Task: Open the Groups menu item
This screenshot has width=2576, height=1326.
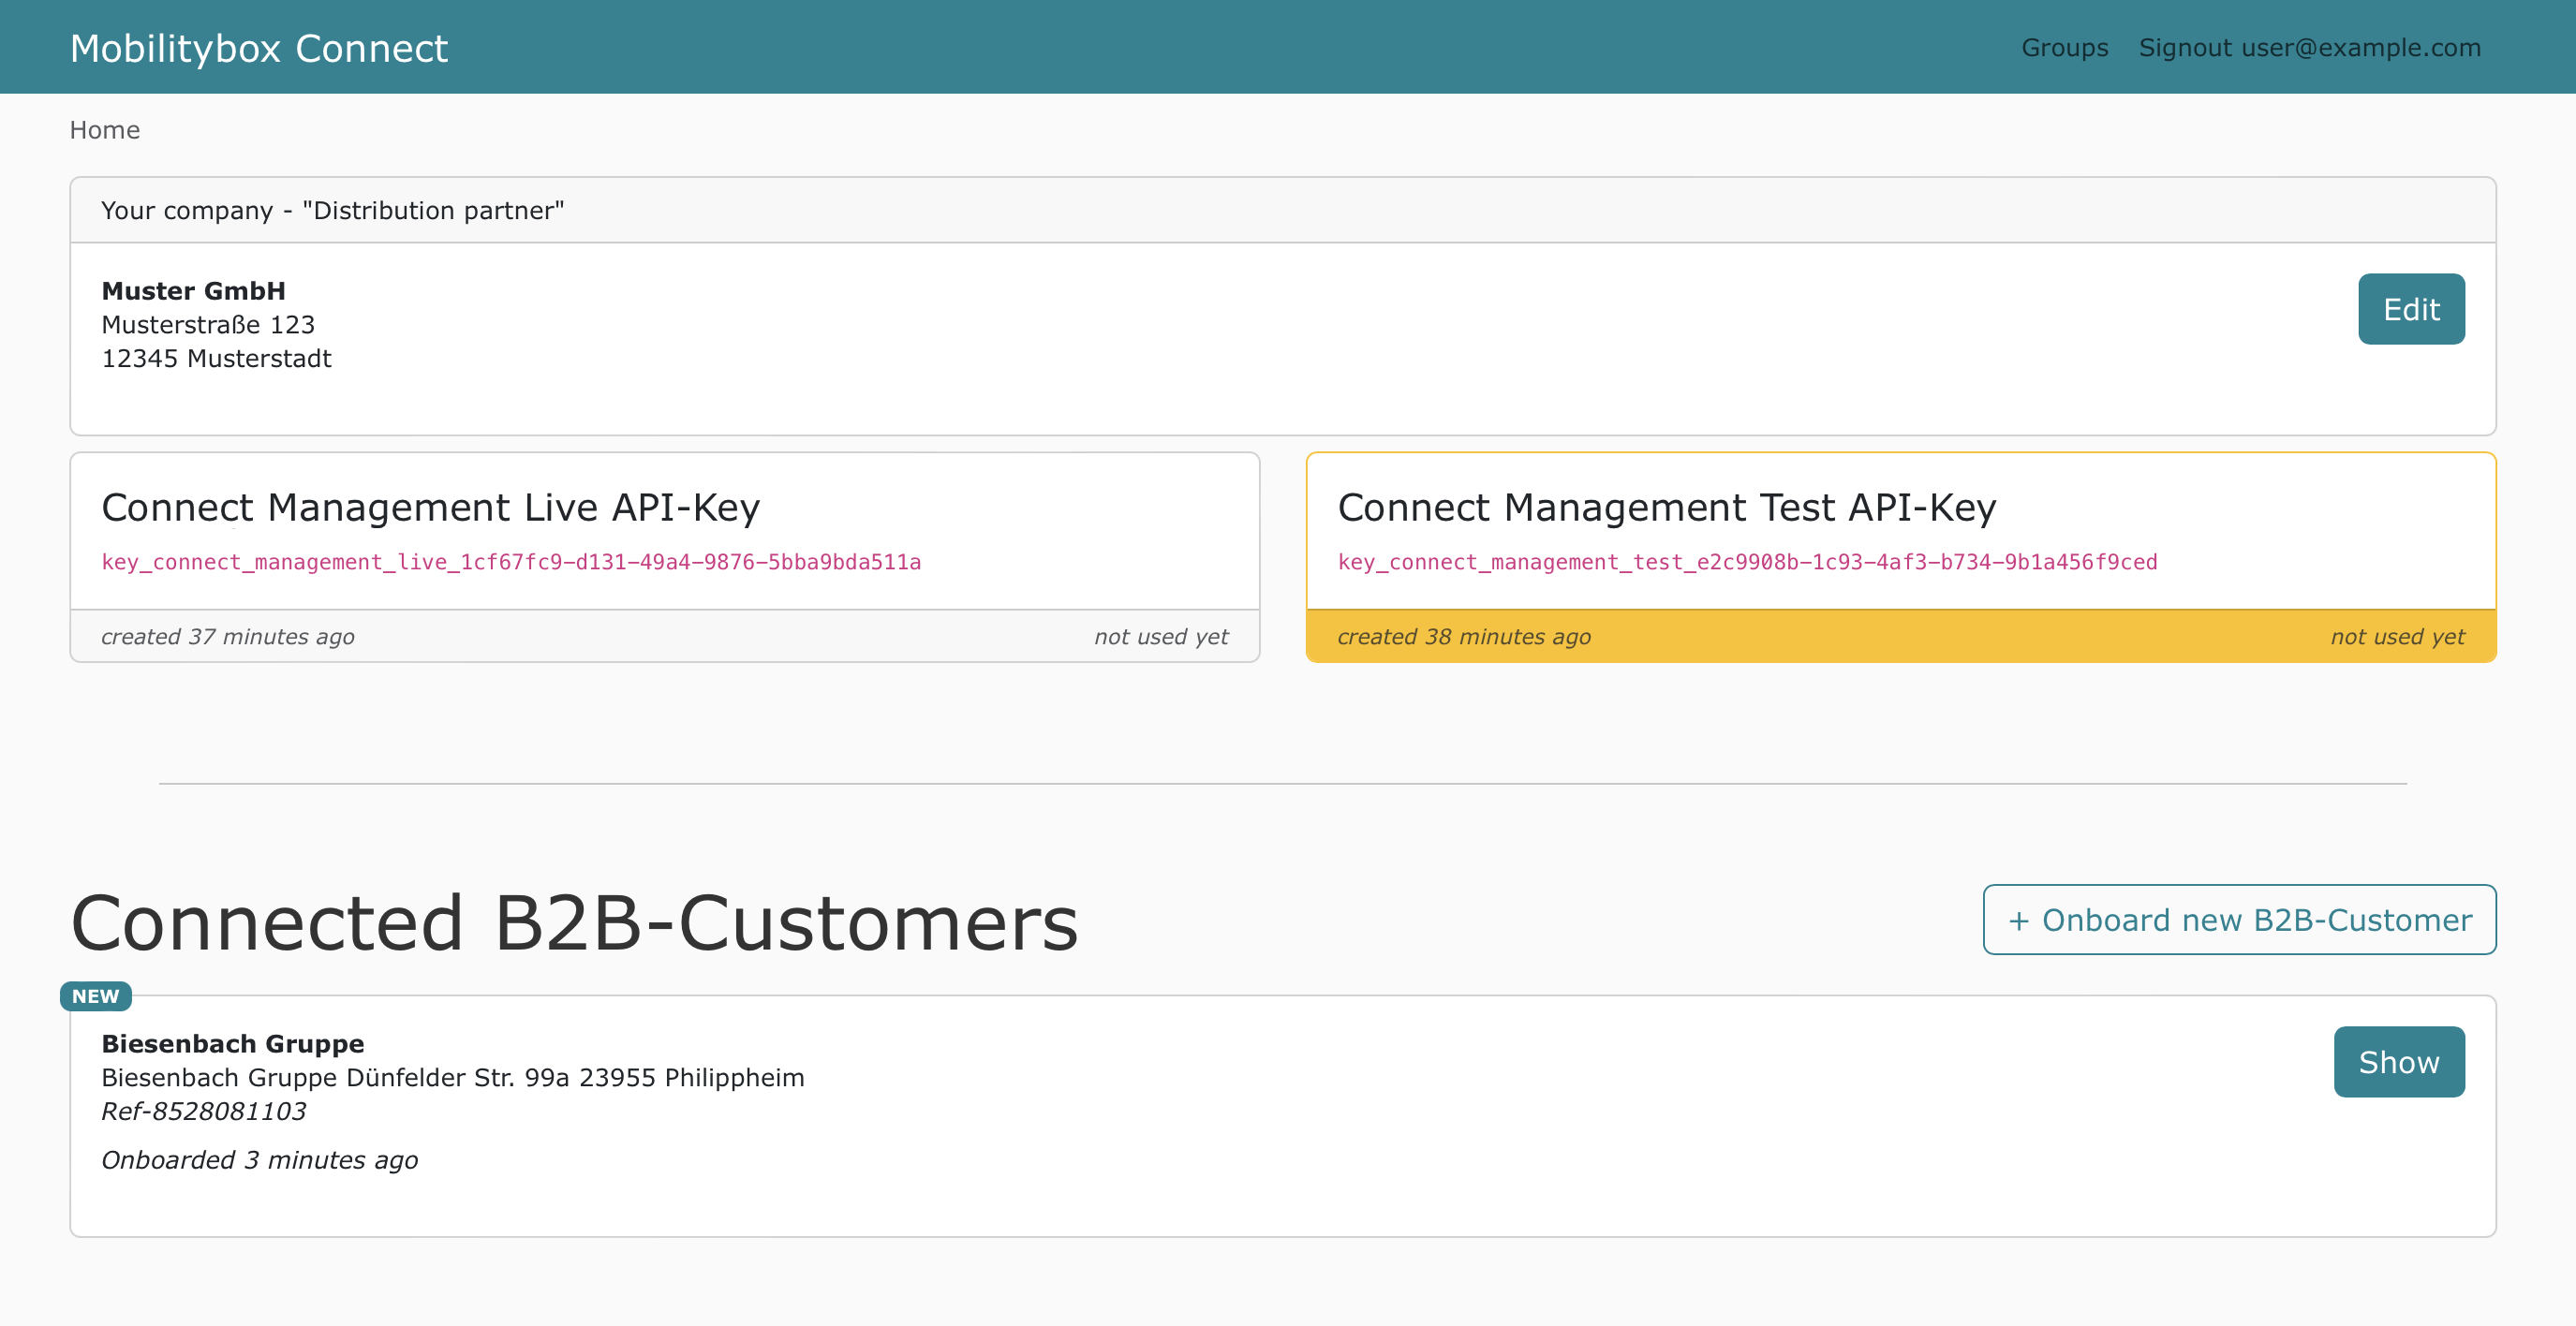Action: click(x=2064, y=48)
